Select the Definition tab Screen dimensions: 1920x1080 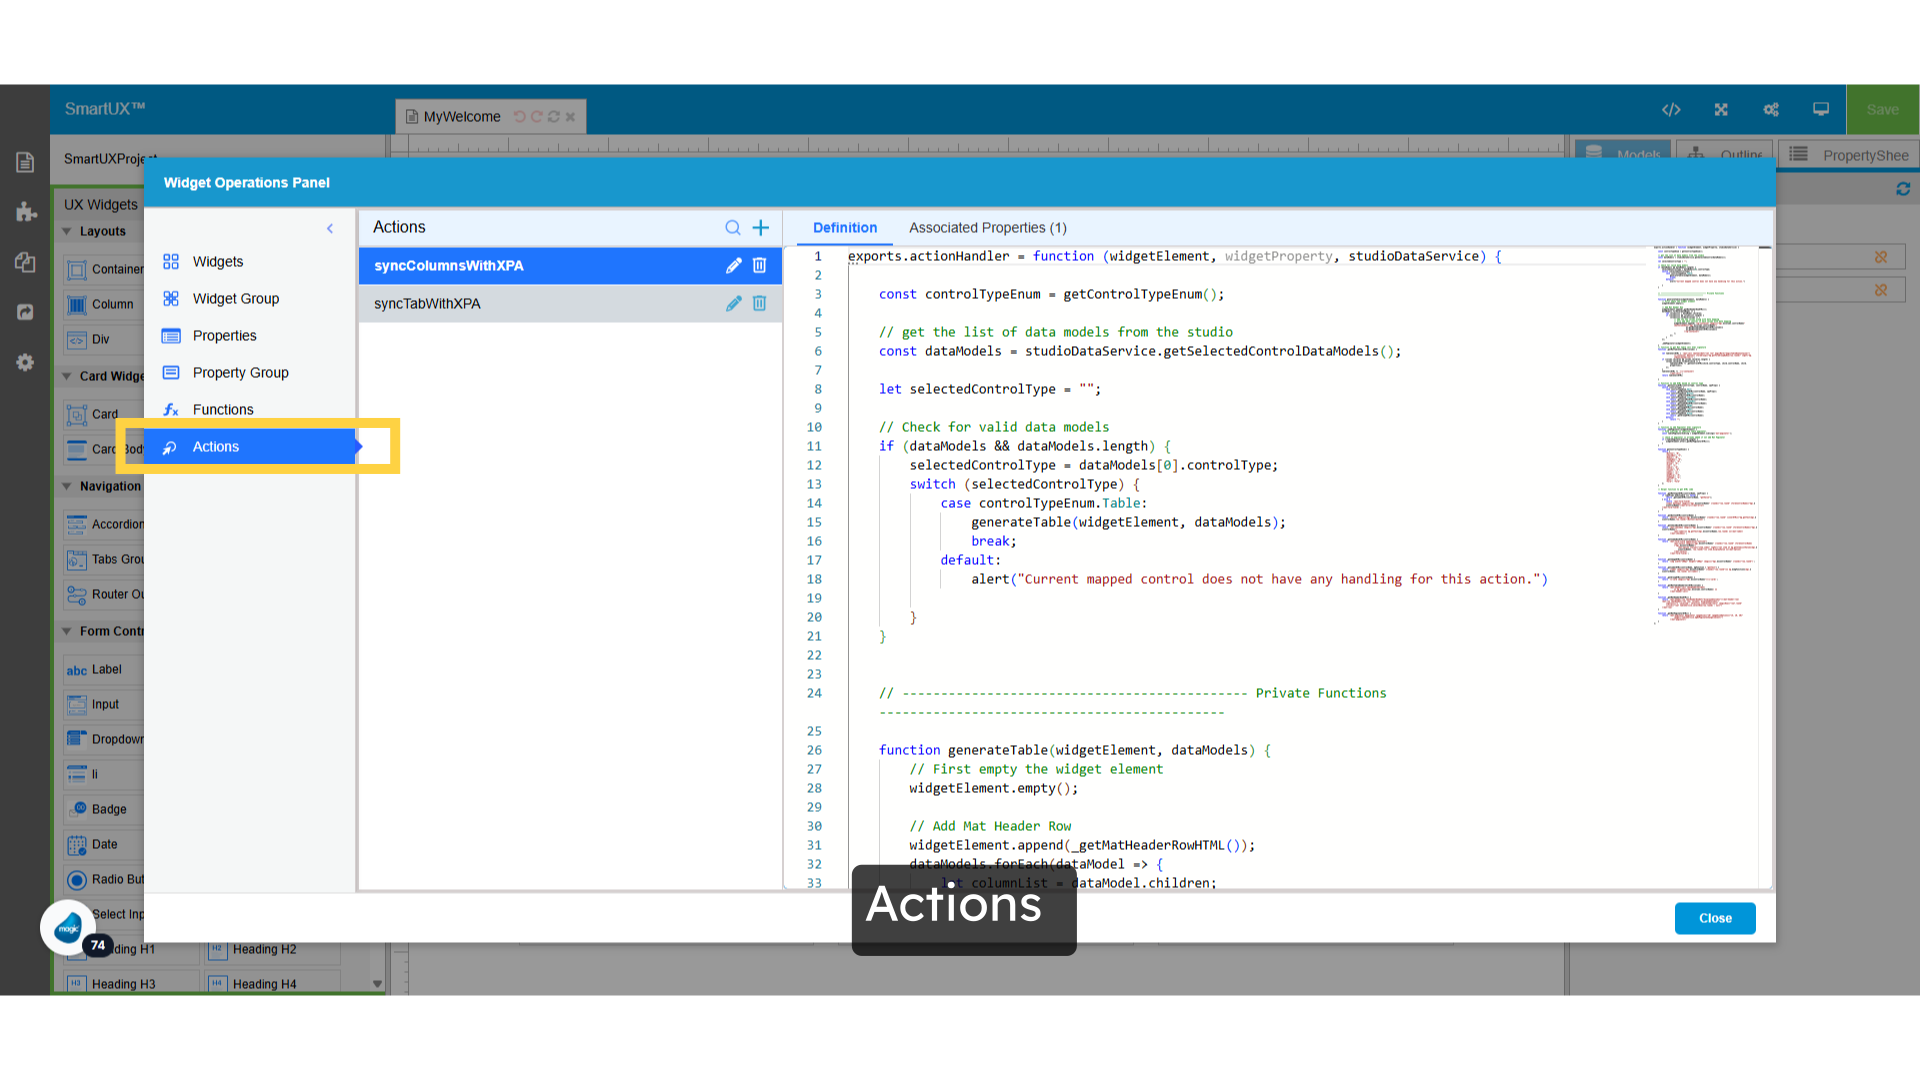tap(844, 228)
